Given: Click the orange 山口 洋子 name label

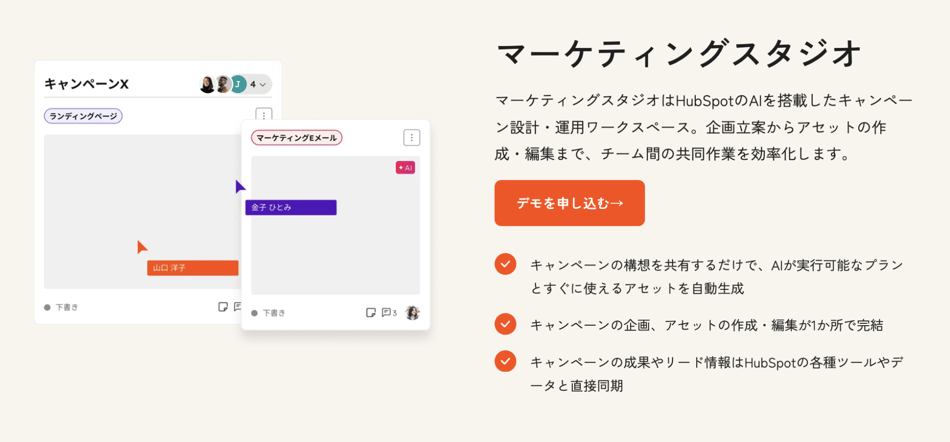Looking at the screenshot, I should tap(192, 268).
